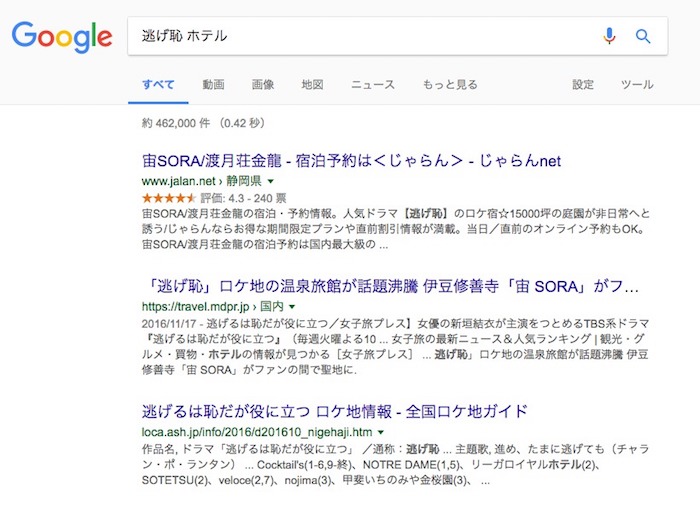
Task: Click the orange star rating icons
Action: pos(166,198)
